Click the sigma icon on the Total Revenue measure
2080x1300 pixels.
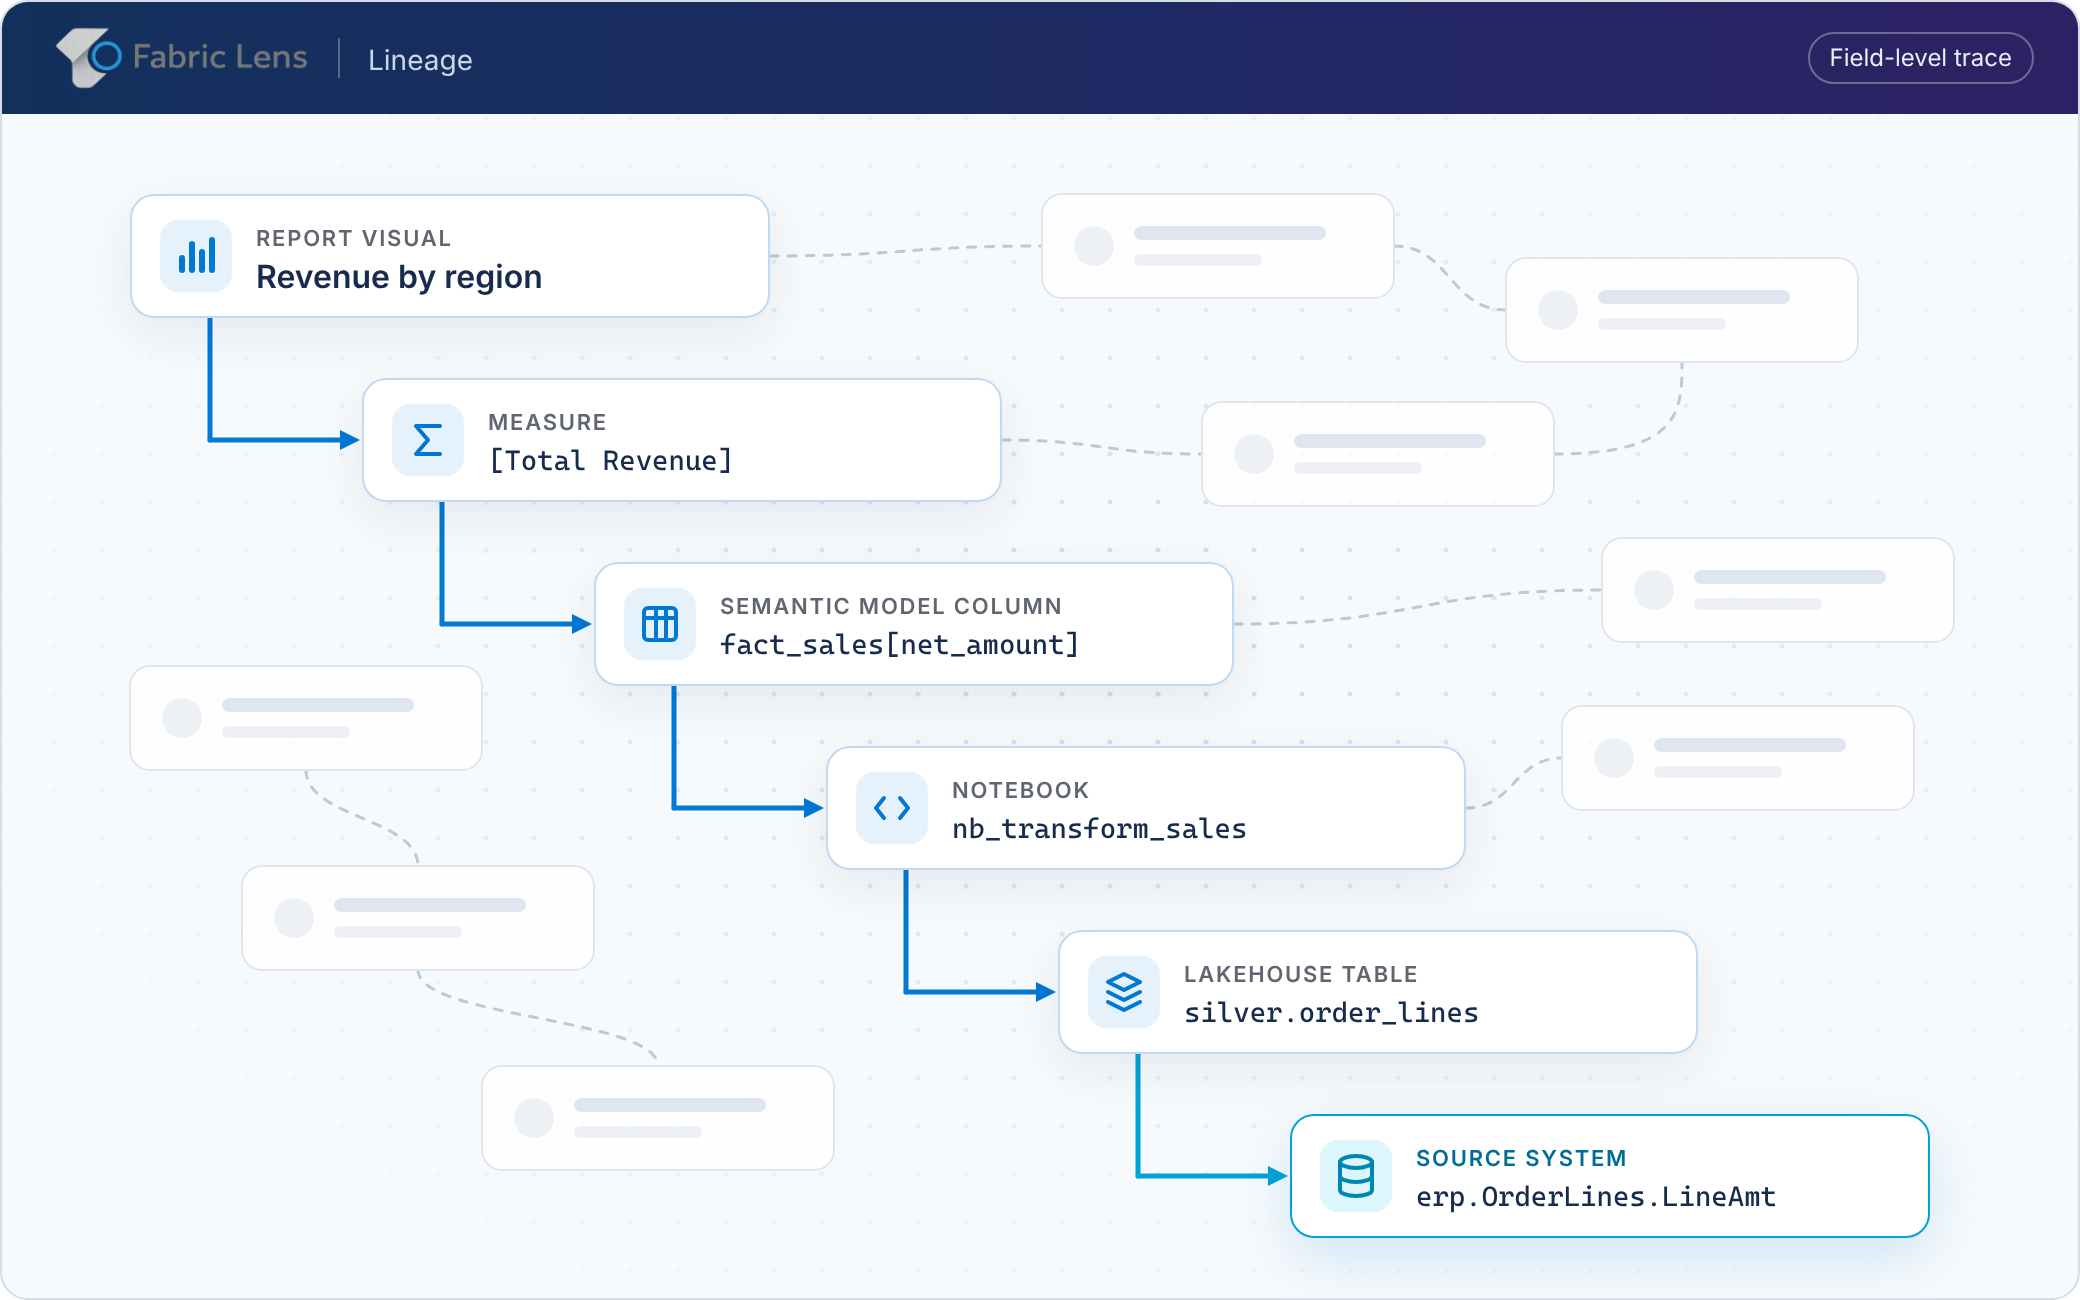click(x=428, y=440)
